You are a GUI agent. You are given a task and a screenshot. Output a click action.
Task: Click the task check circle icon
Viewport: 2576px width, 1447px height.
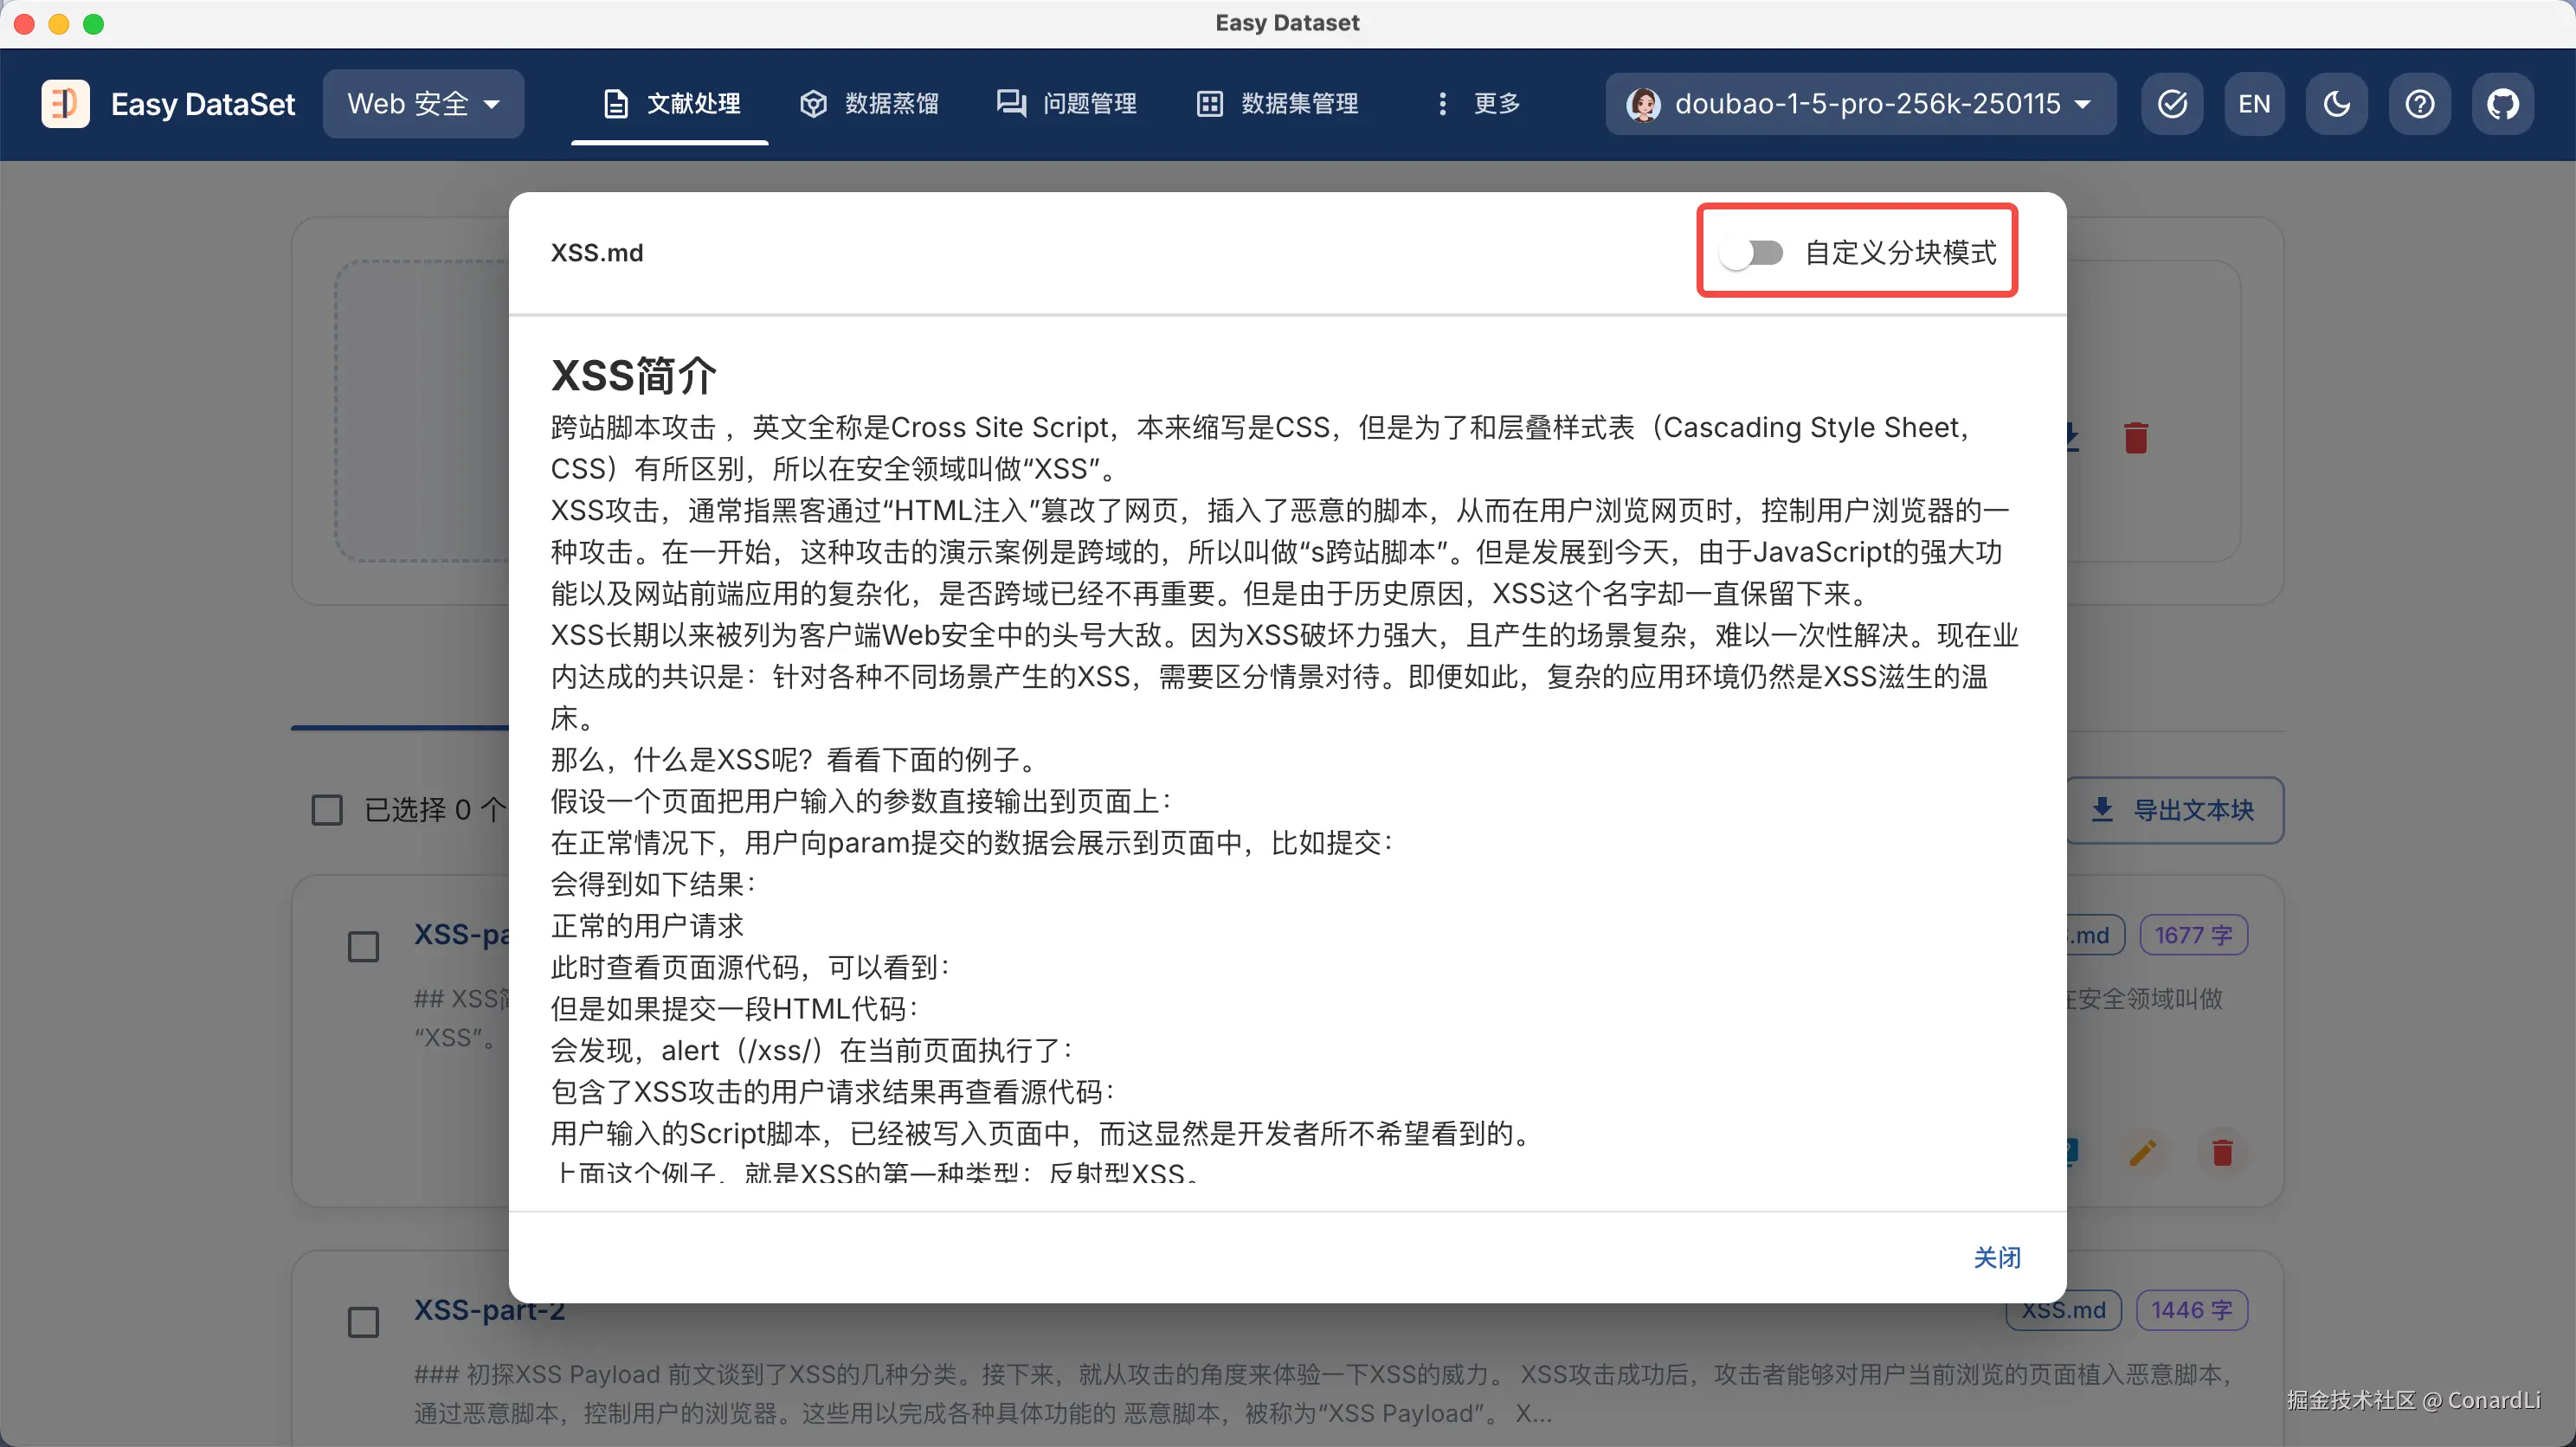2172,104
